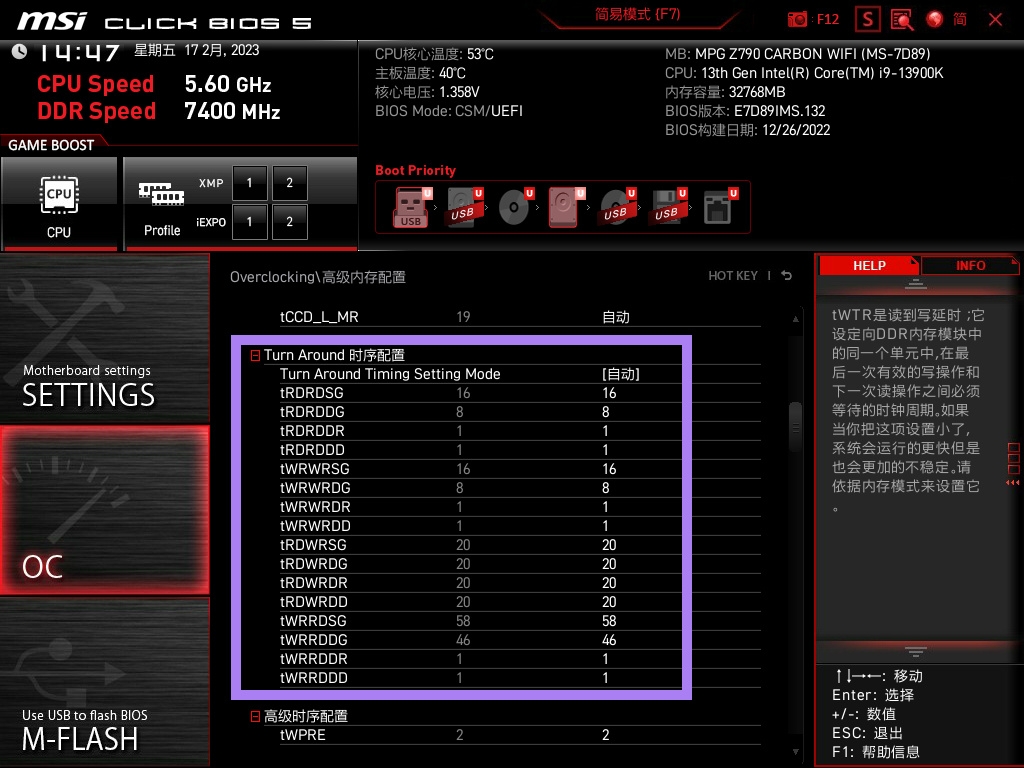The height and width of the screenshot is (768, 1024).
Task: Select the USB CD-ROM boot device icon
Action: 616,207
